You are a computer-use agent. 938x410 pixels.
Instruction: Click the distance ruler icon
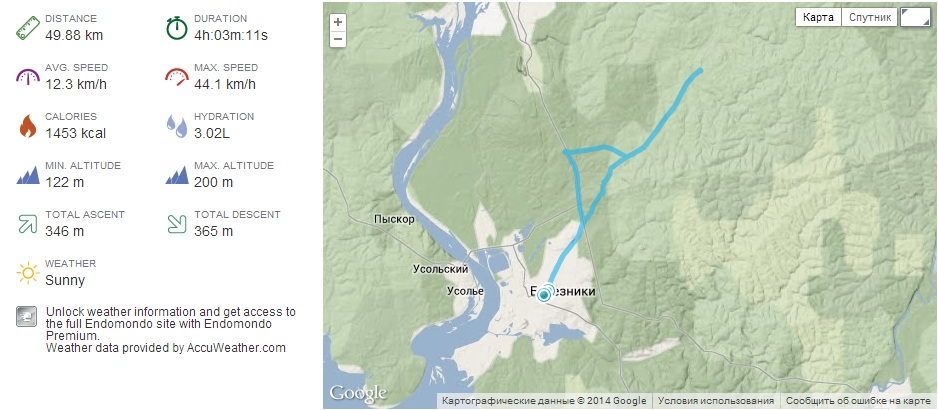27,27
